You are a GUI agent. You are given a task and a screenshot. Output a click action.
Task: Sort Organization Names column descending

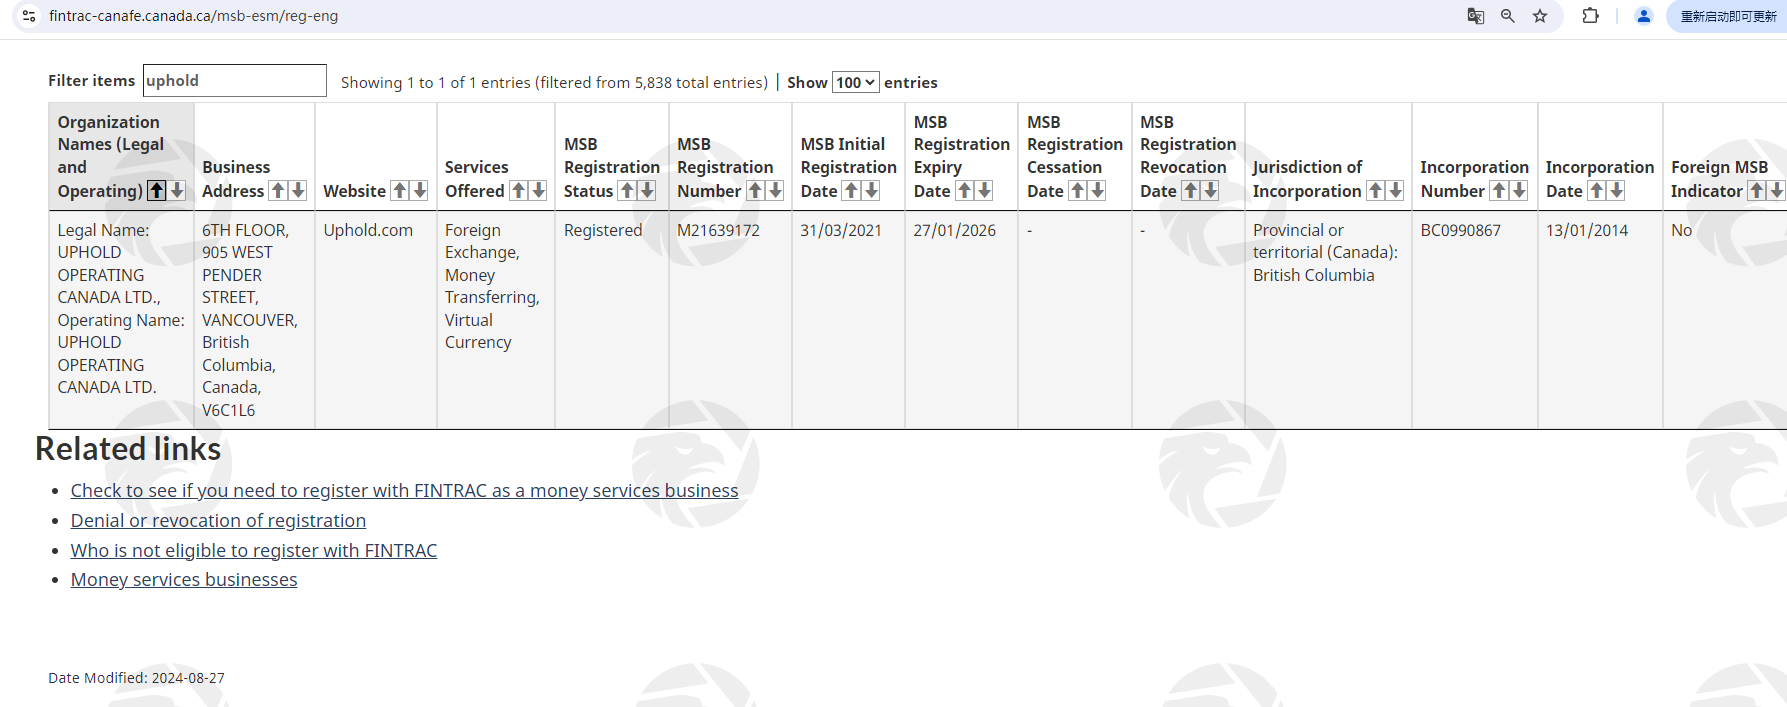click(177, 190)
